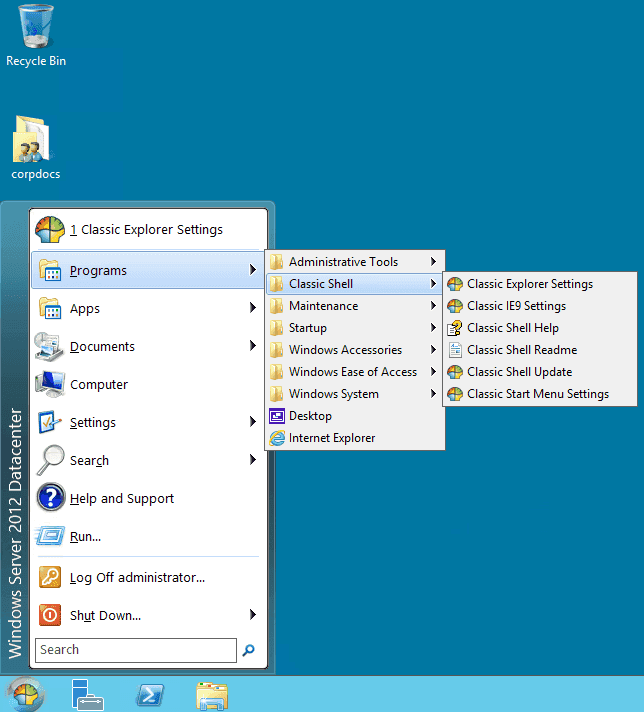The height and width of the screenshot is (712, 644).
Task: Expand the Documents submenu arrow
Action: click(x=253, y=346)
